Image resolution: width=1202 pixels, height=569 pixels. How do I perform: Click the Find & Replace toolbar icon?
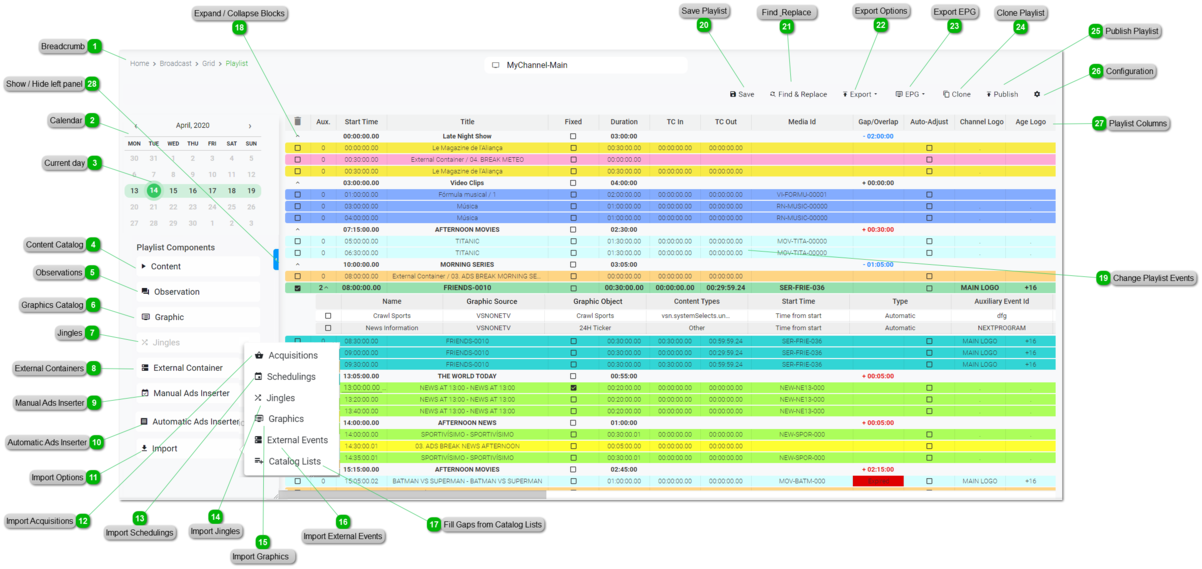773,94
